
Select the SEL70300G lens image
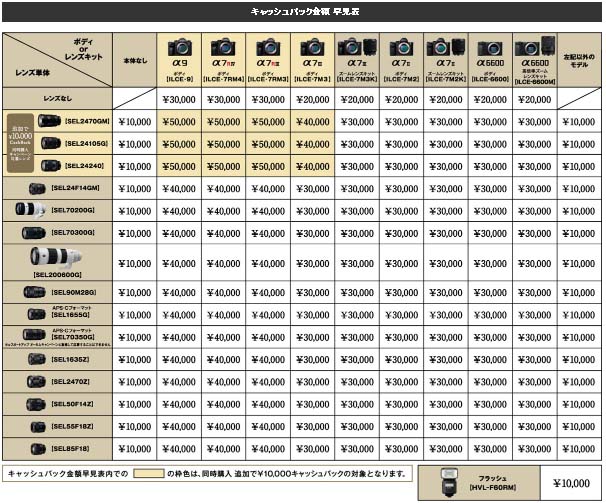(34, 233)
